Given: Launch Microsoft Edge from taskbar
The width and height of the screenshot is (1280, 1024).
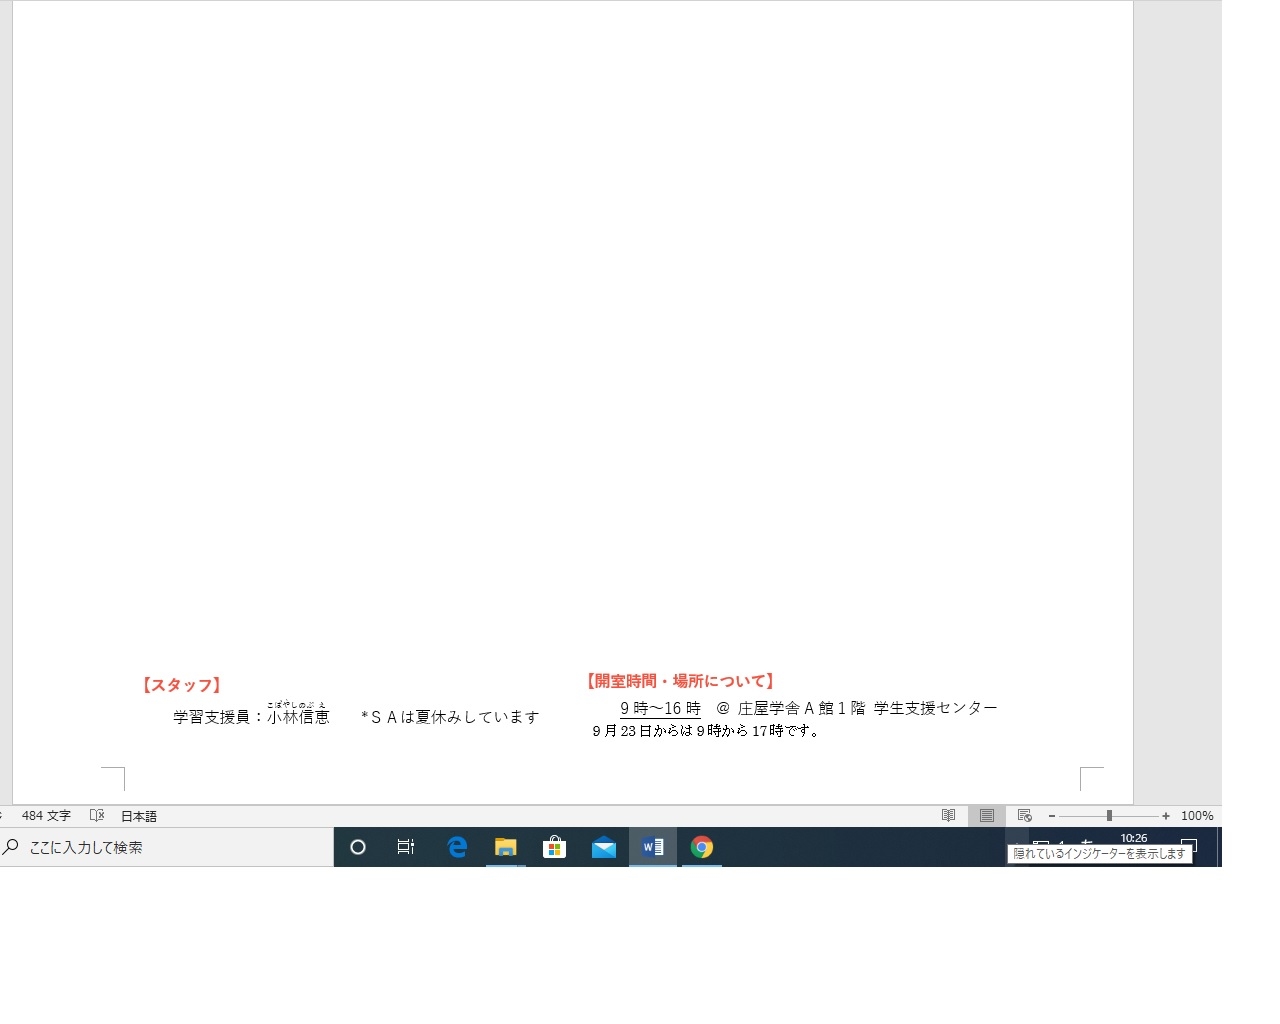Looking at the screenshot, I should (457, 847).
